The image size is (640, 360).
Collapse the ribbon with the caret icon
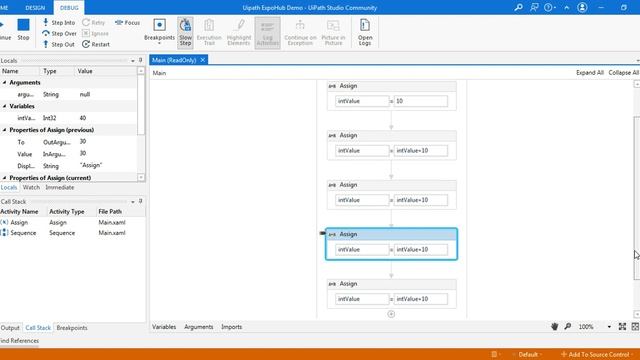coord(567,7)
